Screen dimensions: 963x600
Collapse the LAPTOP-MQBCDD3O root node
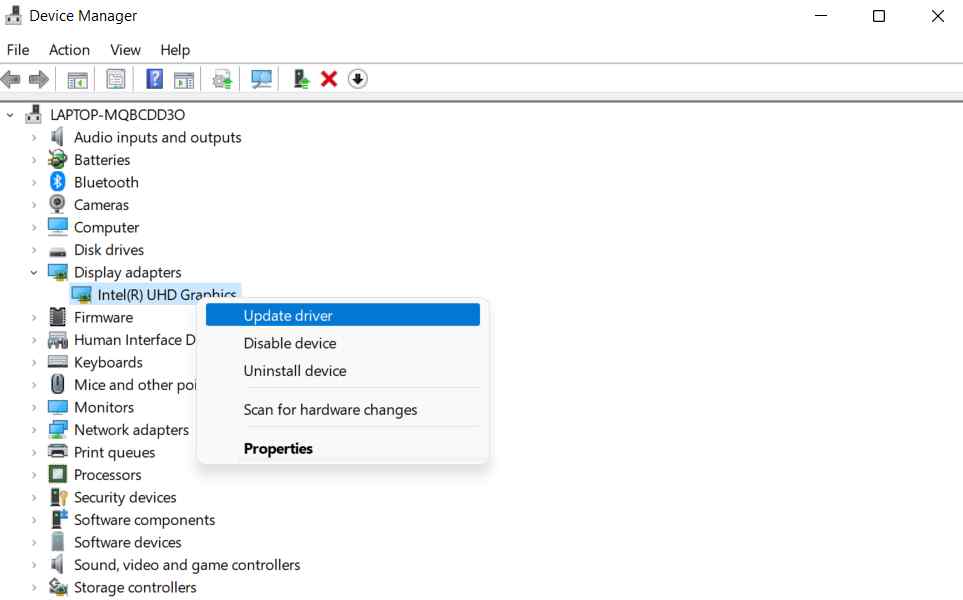tap(10, 115)
